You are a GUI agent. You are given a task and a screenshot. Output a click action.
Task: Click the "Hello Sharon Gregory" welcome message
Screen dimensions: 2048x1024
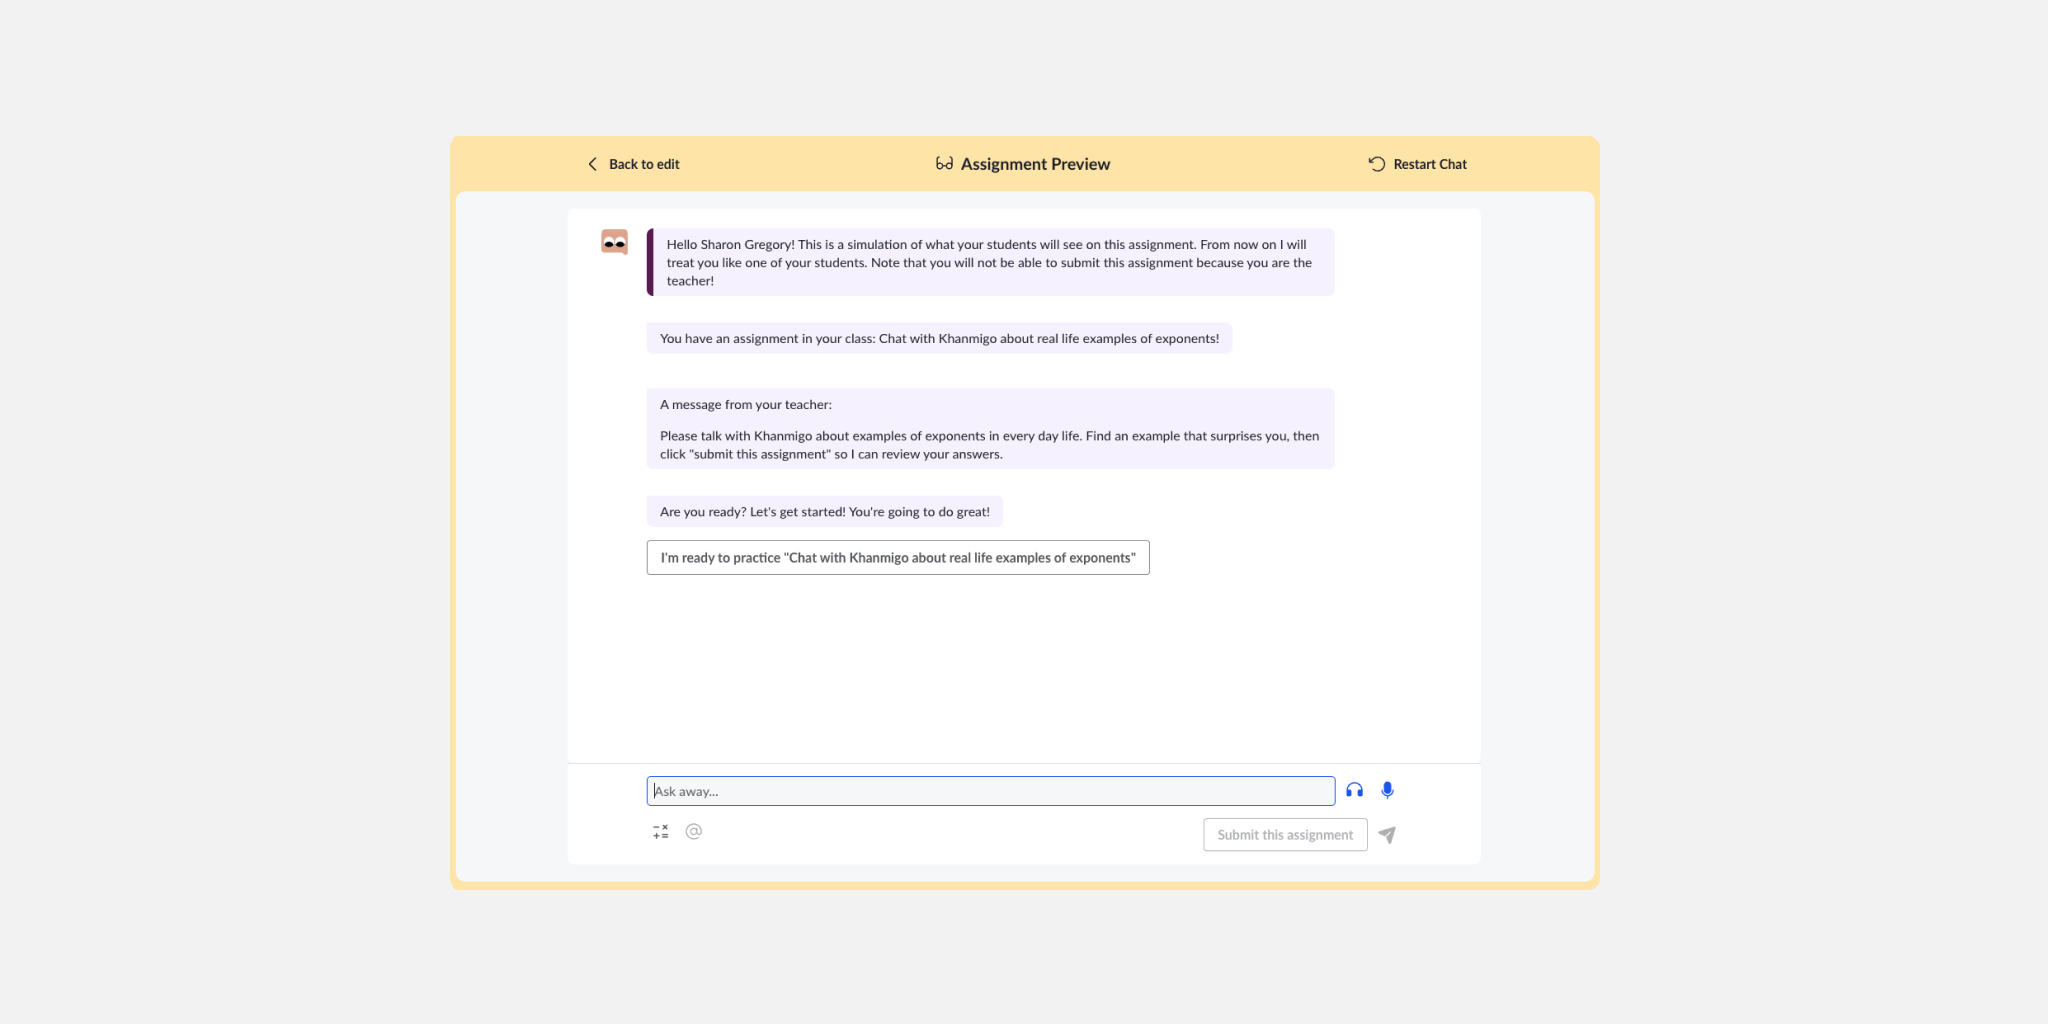tap(990, 262)
